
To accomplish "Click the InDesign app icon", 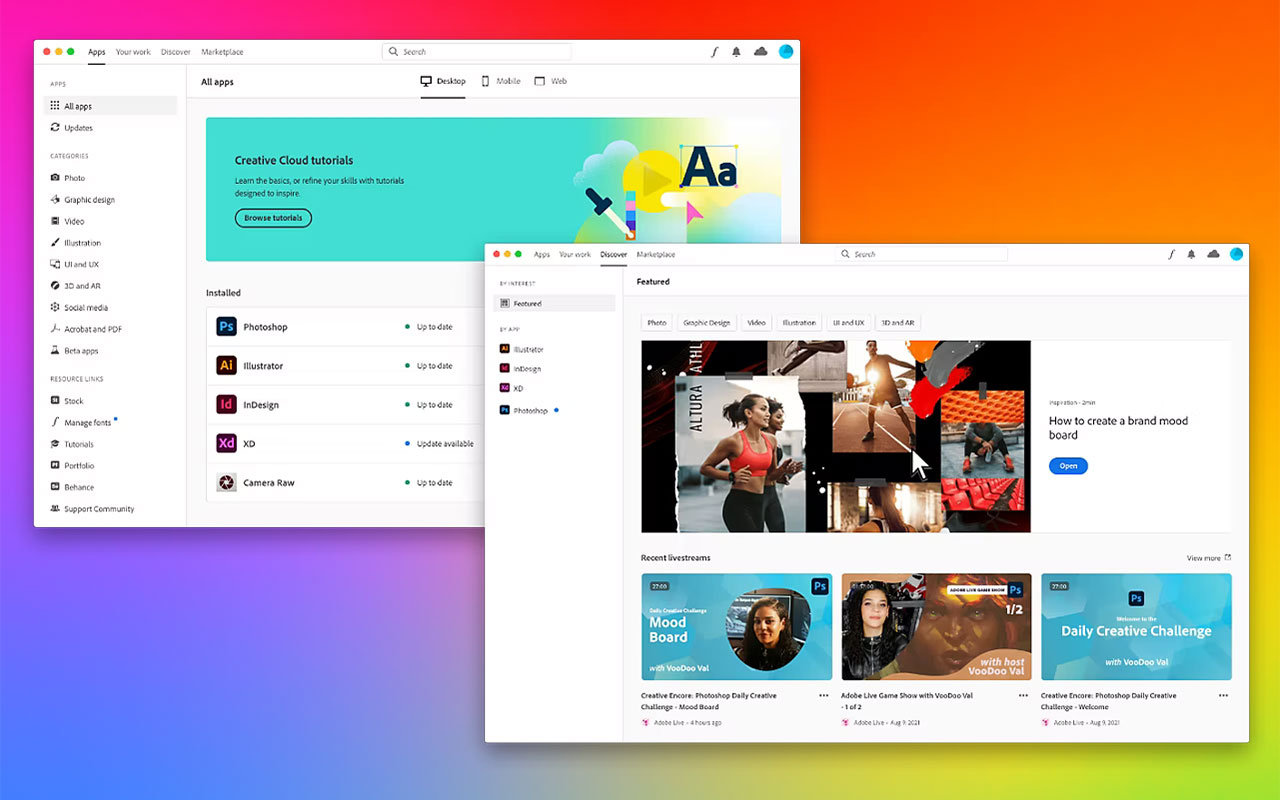I will (x=225, y=404).
